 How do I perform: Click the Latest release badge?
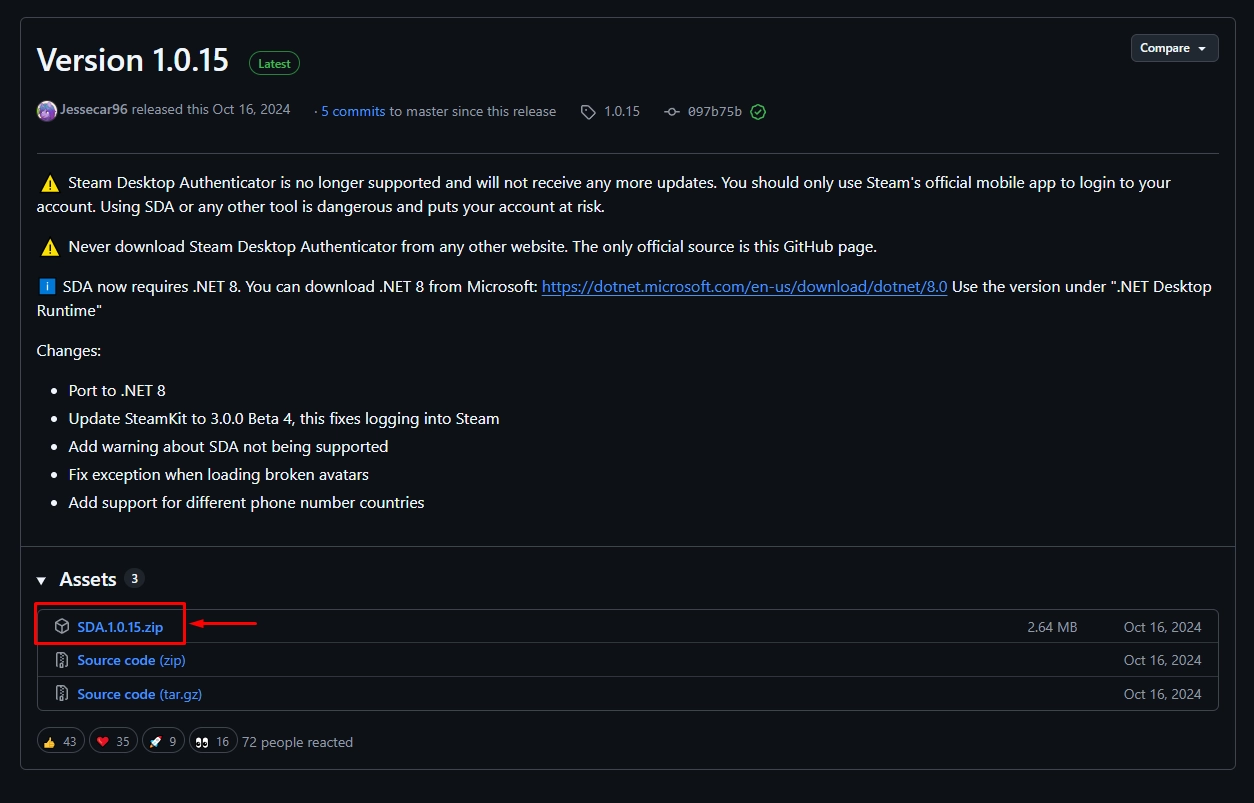[x=274, y=63]
